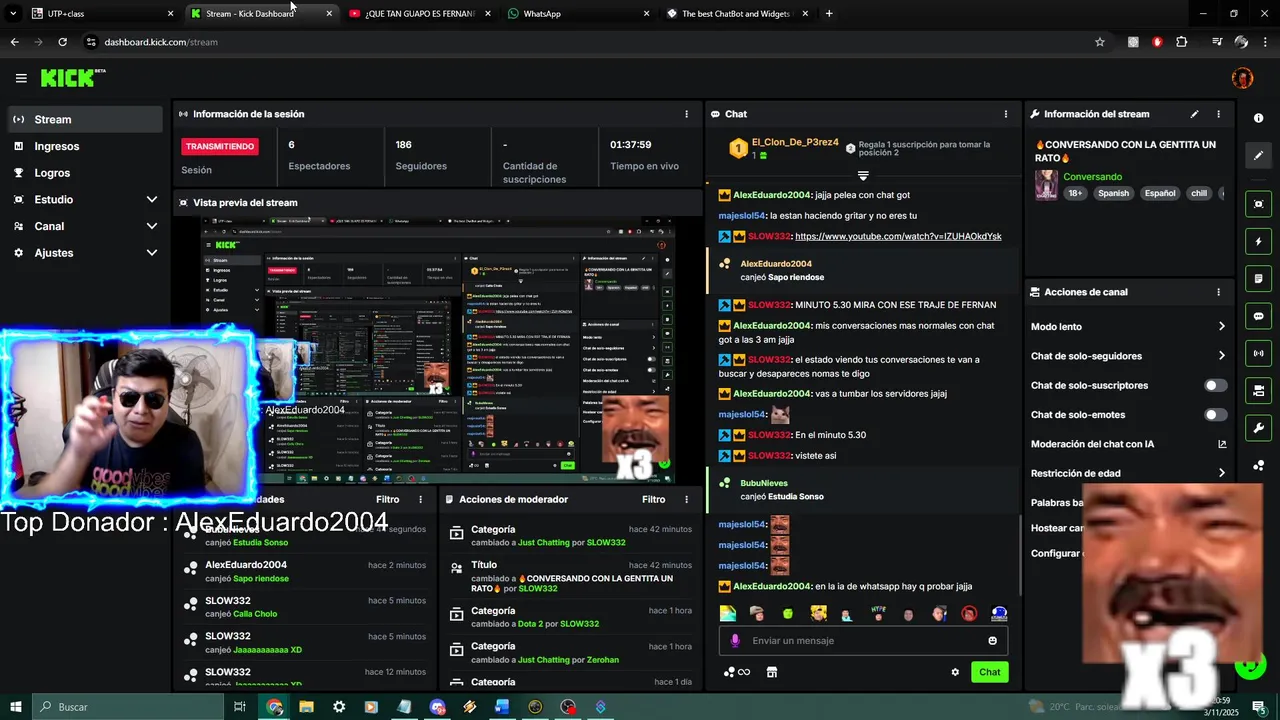This screenshot has width=1280, height=720.
Task: Expand Modo lento options
Action: [x=1222, y=326]
